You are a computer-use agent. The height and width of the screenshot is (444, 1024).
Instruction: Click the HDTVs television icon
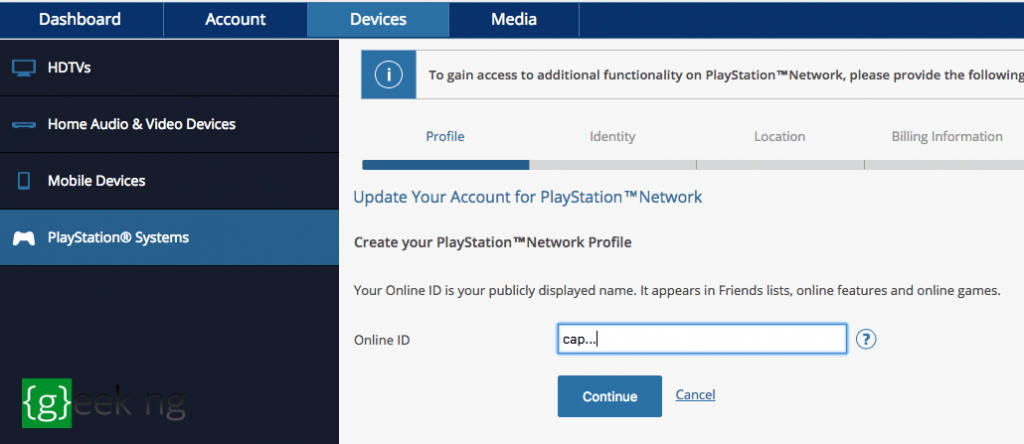pyautogui.click(x=24, y=68)
